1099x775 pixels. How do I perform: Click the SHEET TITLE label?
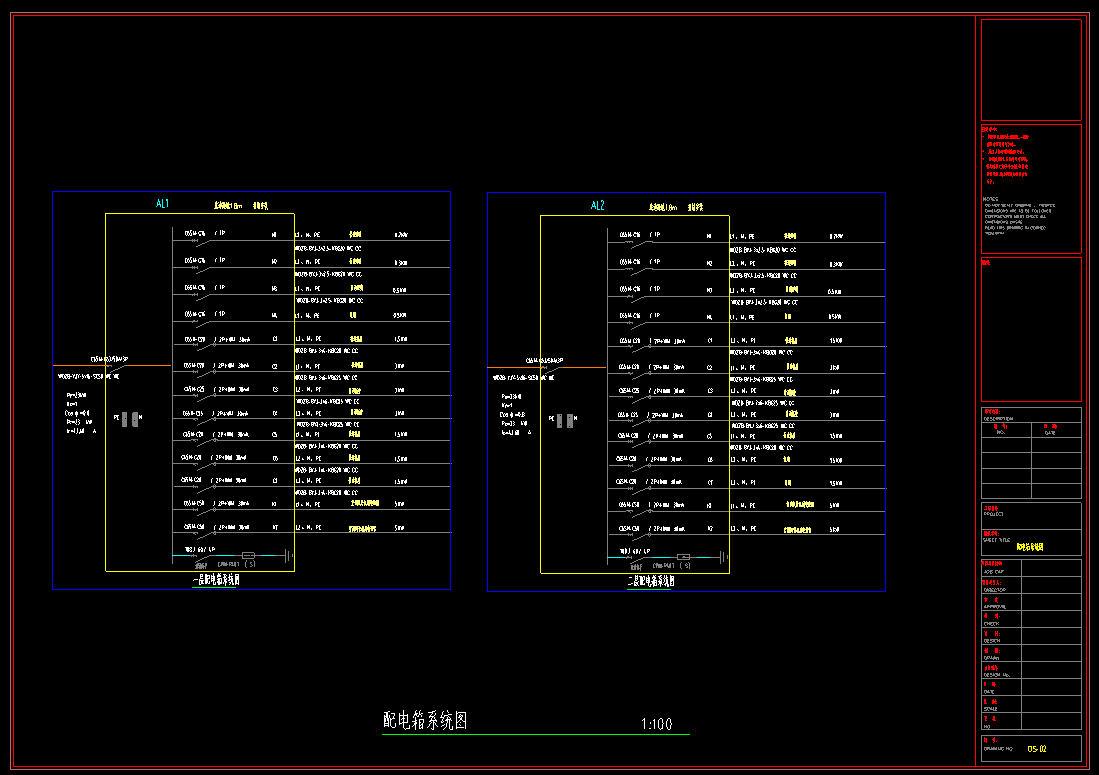(x=996, y=540)
